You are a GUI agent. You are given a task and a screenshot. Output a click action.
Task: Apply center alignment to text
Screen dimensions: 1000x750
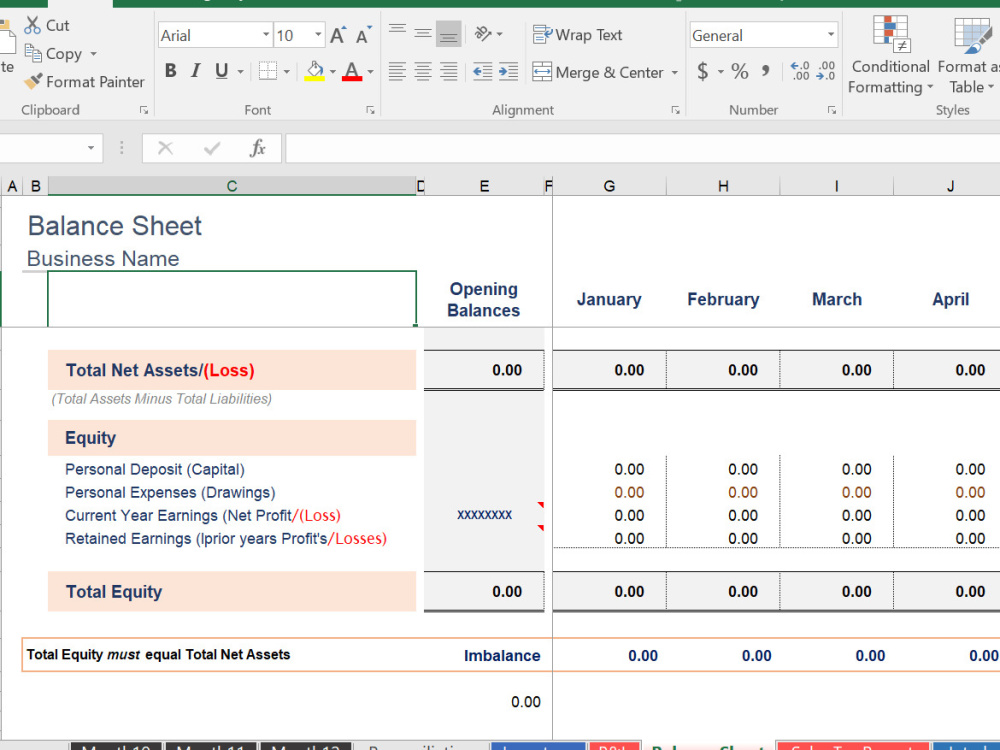[422, 71]
